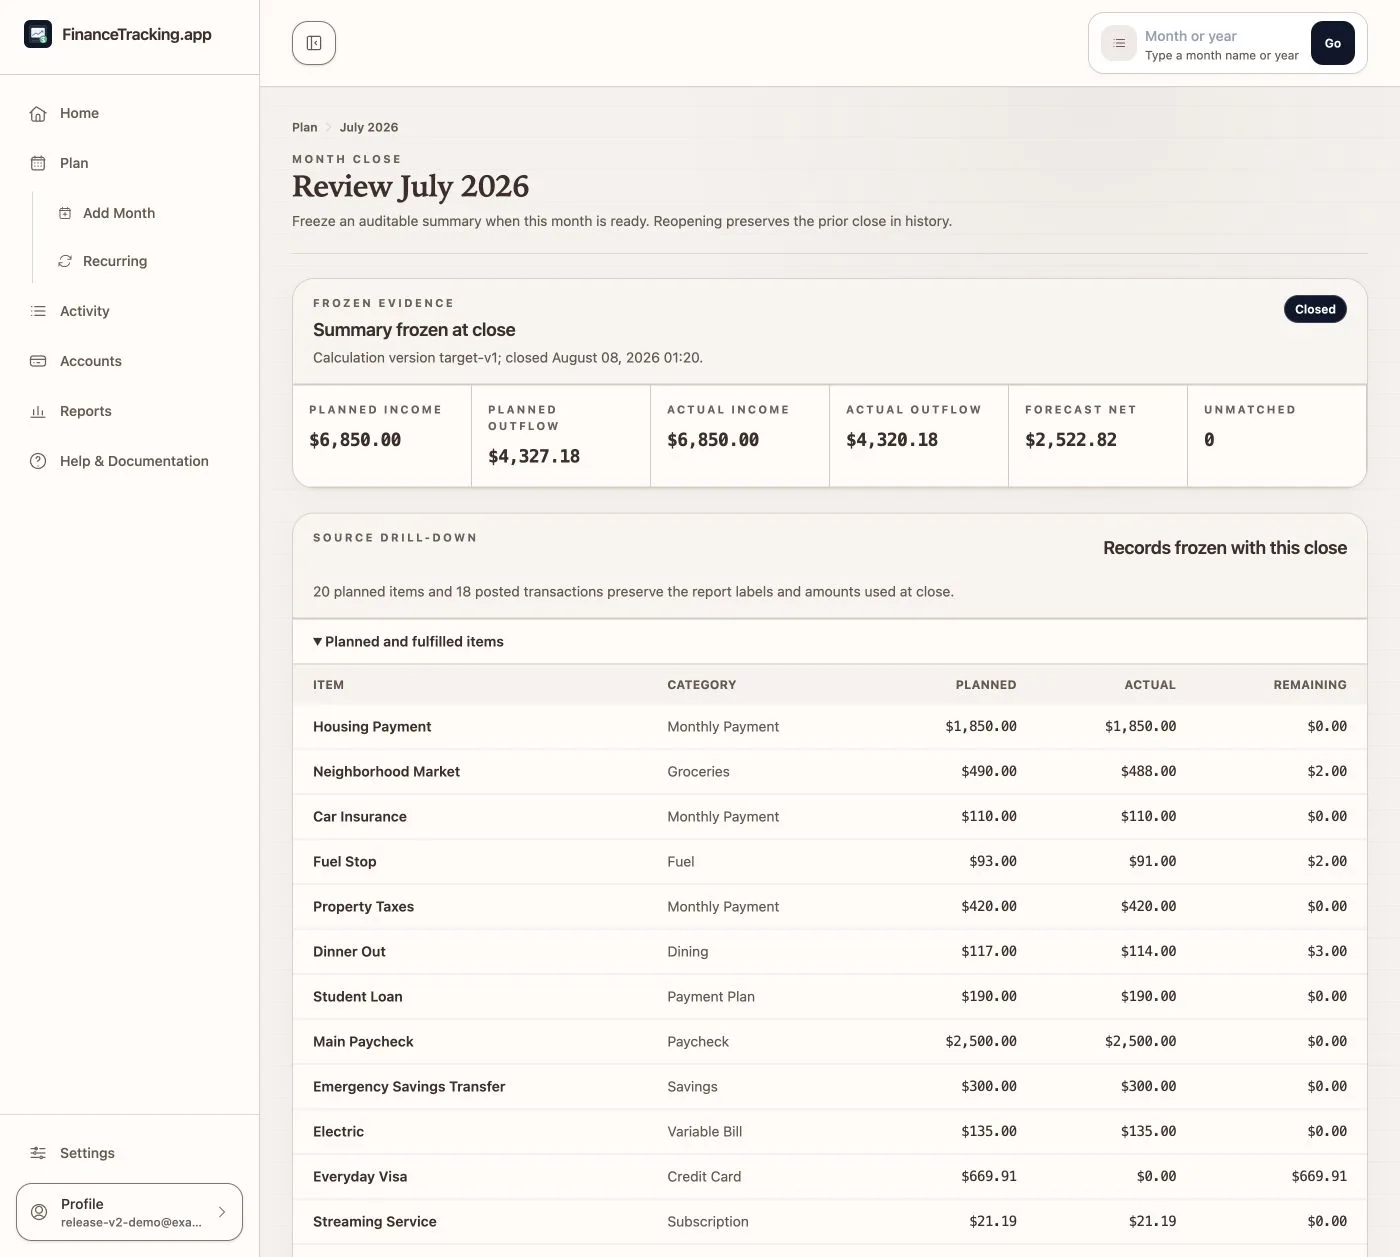Click the Plan calendar icon
This screenshot has width=1400, height=1257.
tap(38, 163)
